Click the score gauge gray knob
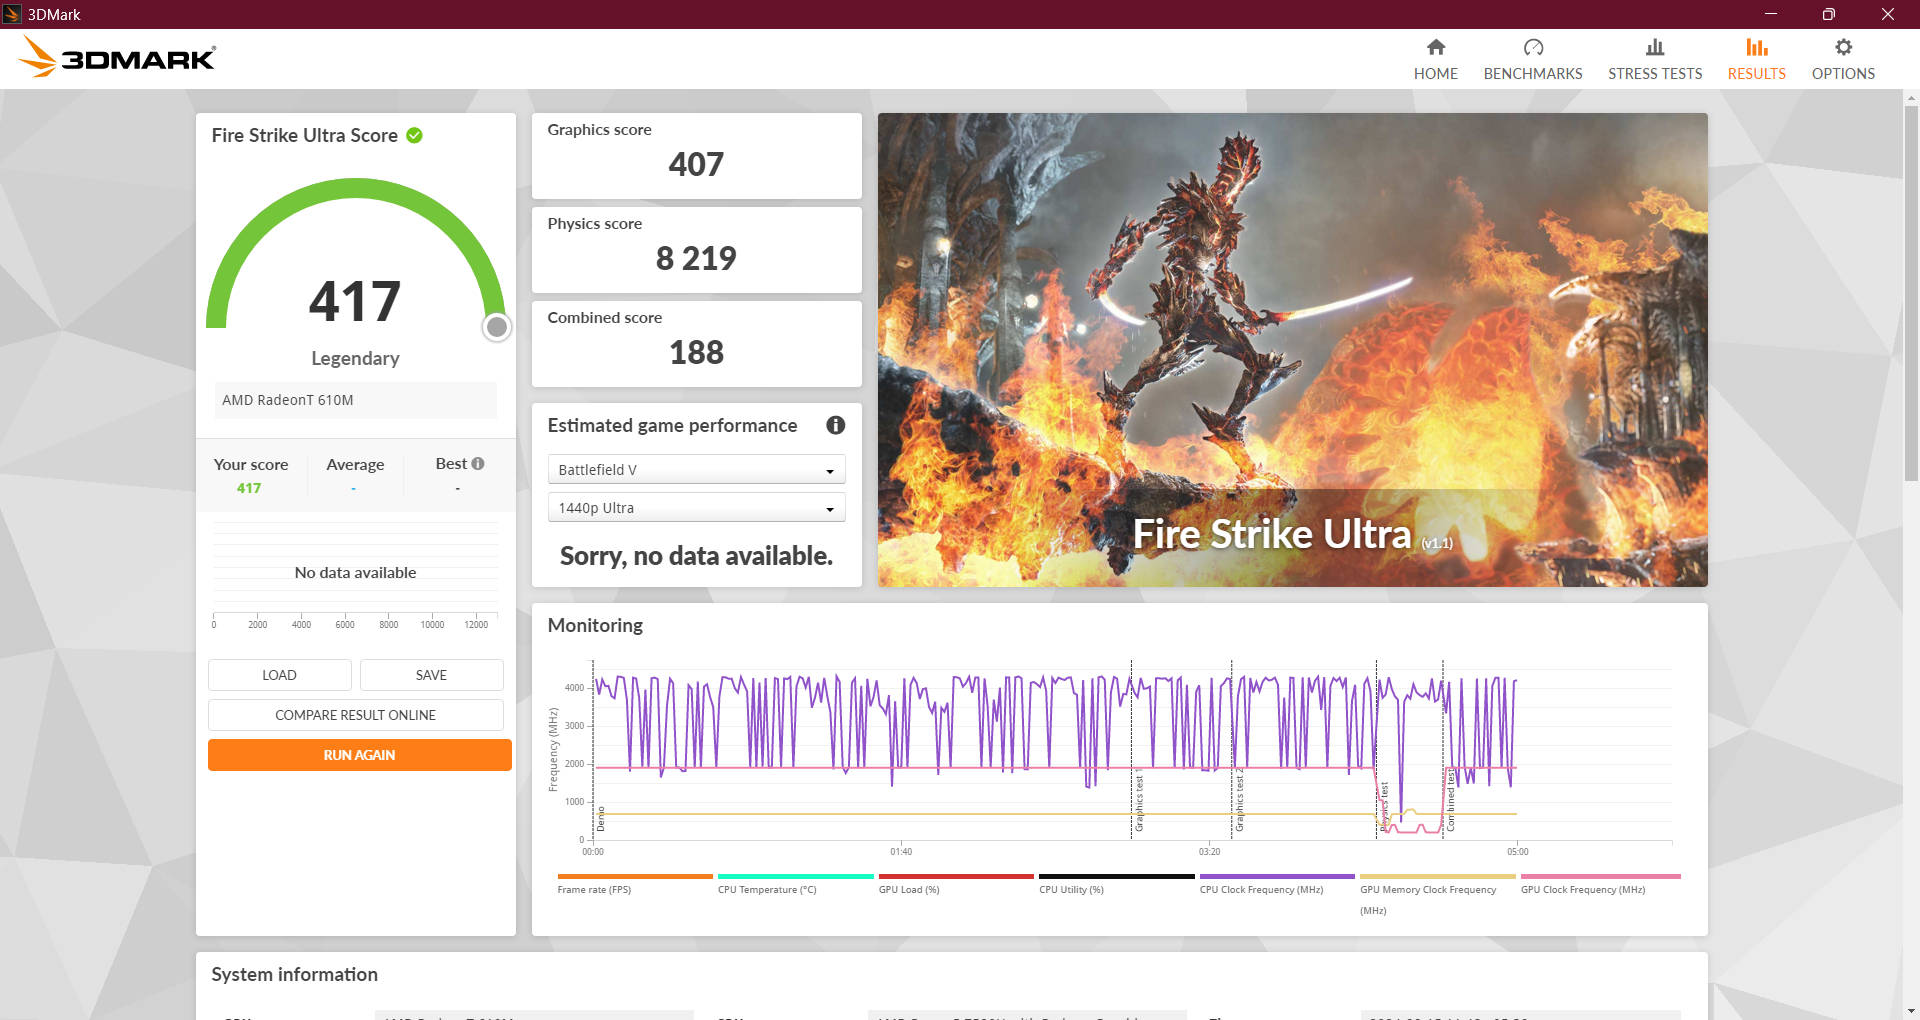The height and width of the screenshot is (1020, 1920). (496, 327)
